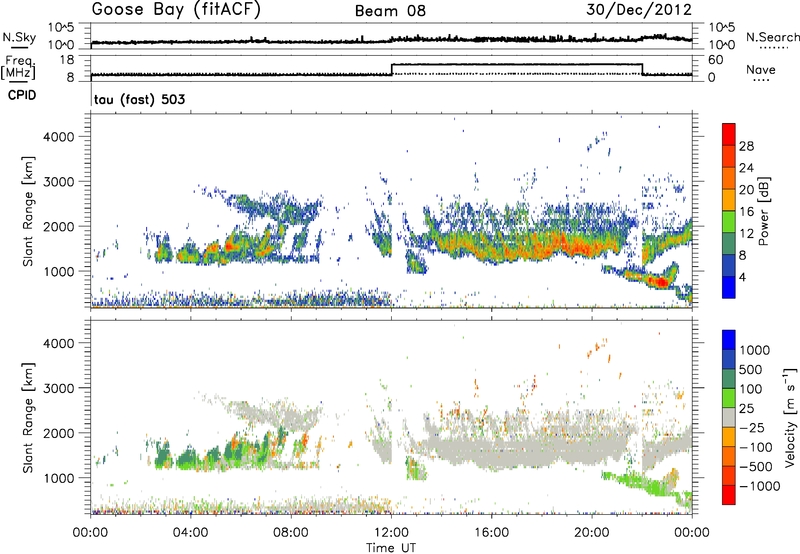Image resolution: width=800 pixels, height=554 pixels.
Task: Click the '-1000' tick on velocity colorbar
Action: [x=760, y=486]
